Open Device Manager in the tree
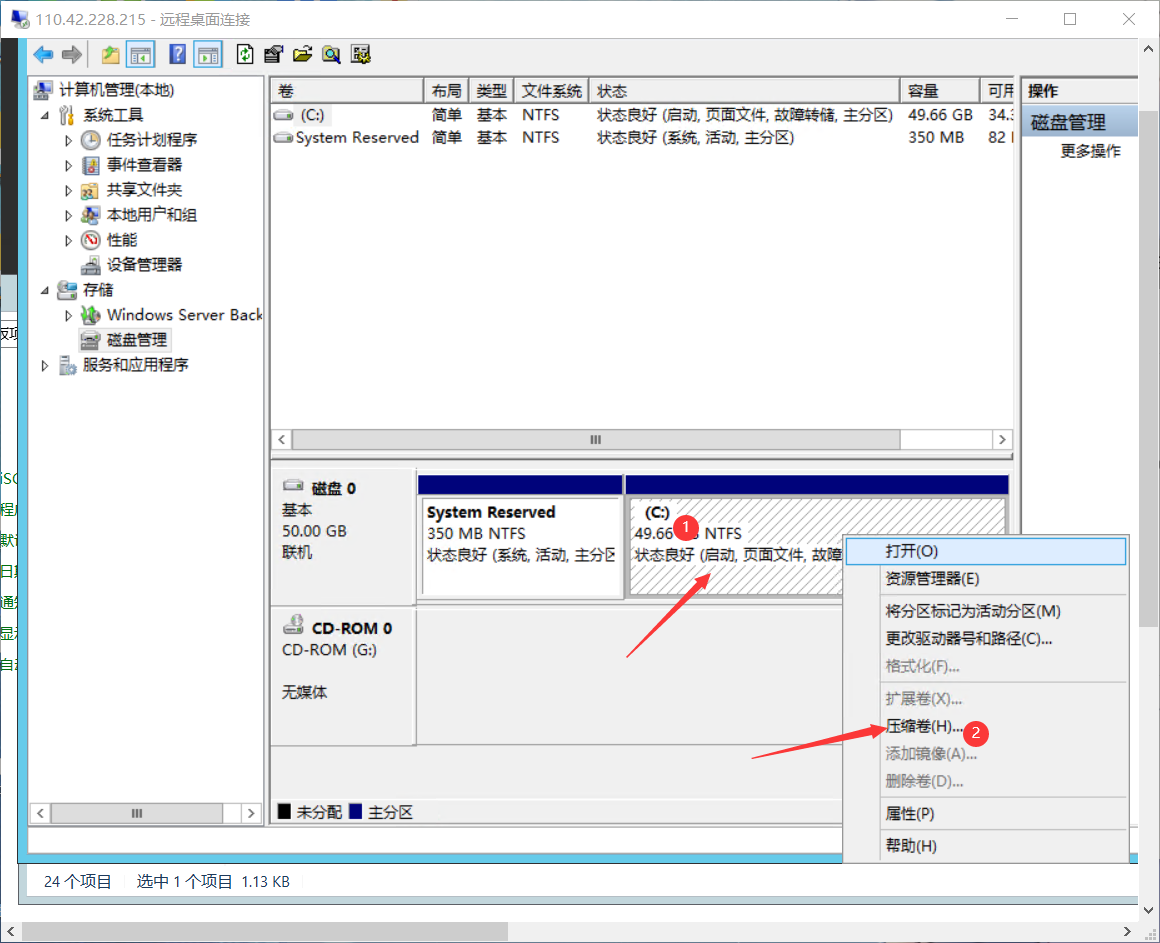This screenshot has height=943, width=1160. [144, 265]
